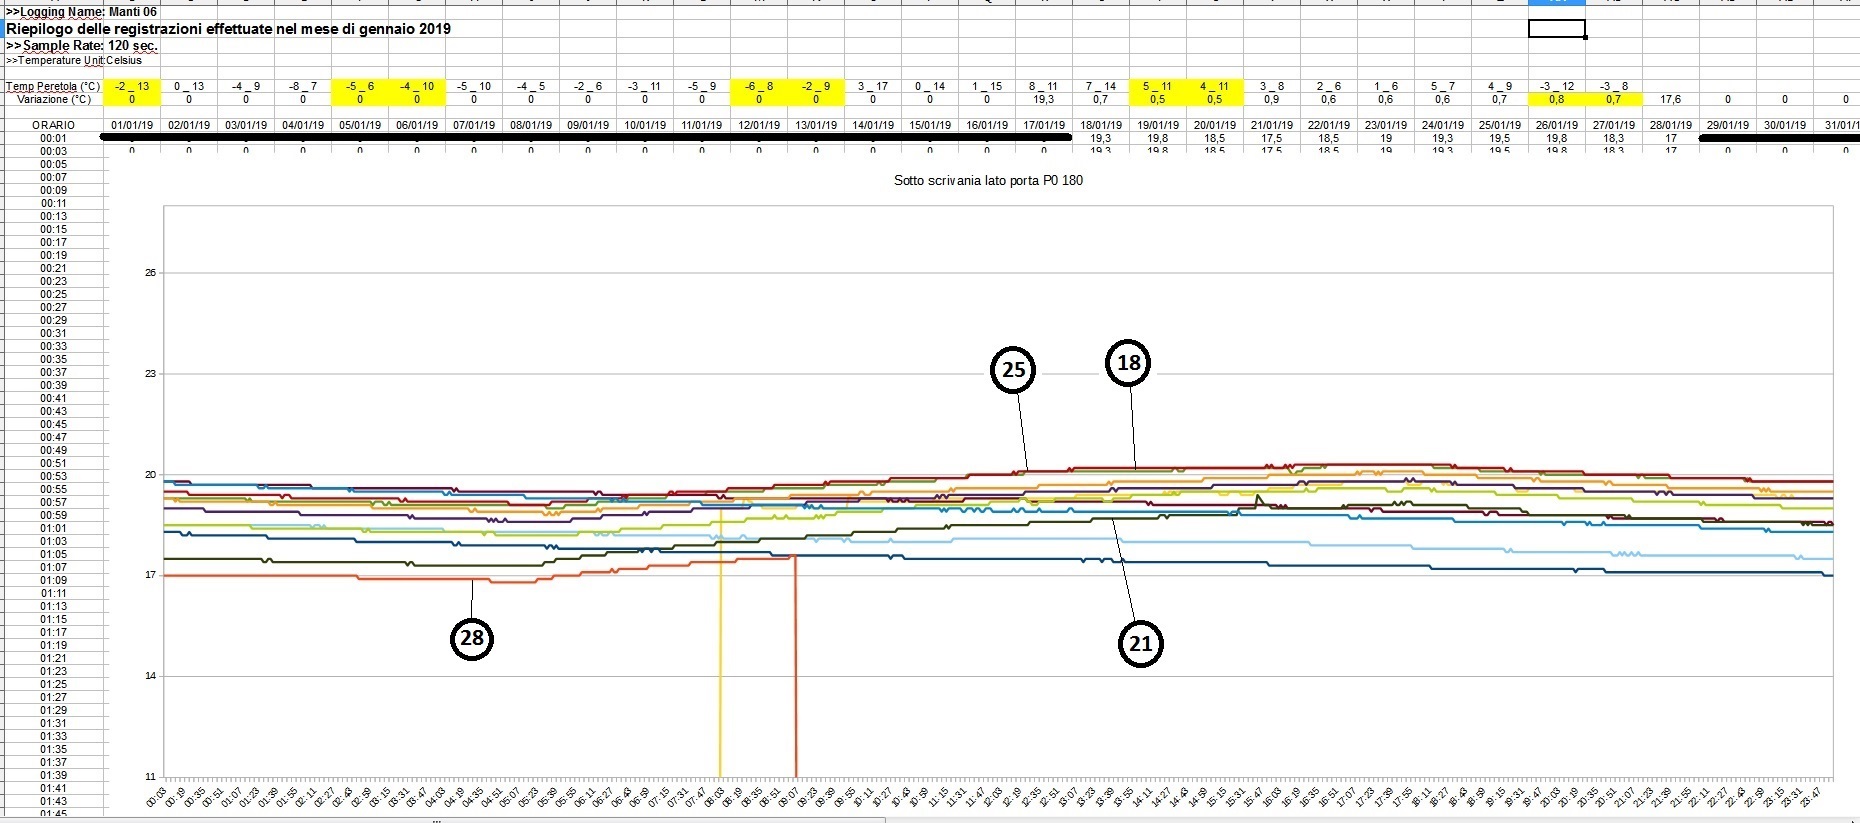
Task: Select the 'Temp Peretola (°C)' row label
Action: coord(53,87)
